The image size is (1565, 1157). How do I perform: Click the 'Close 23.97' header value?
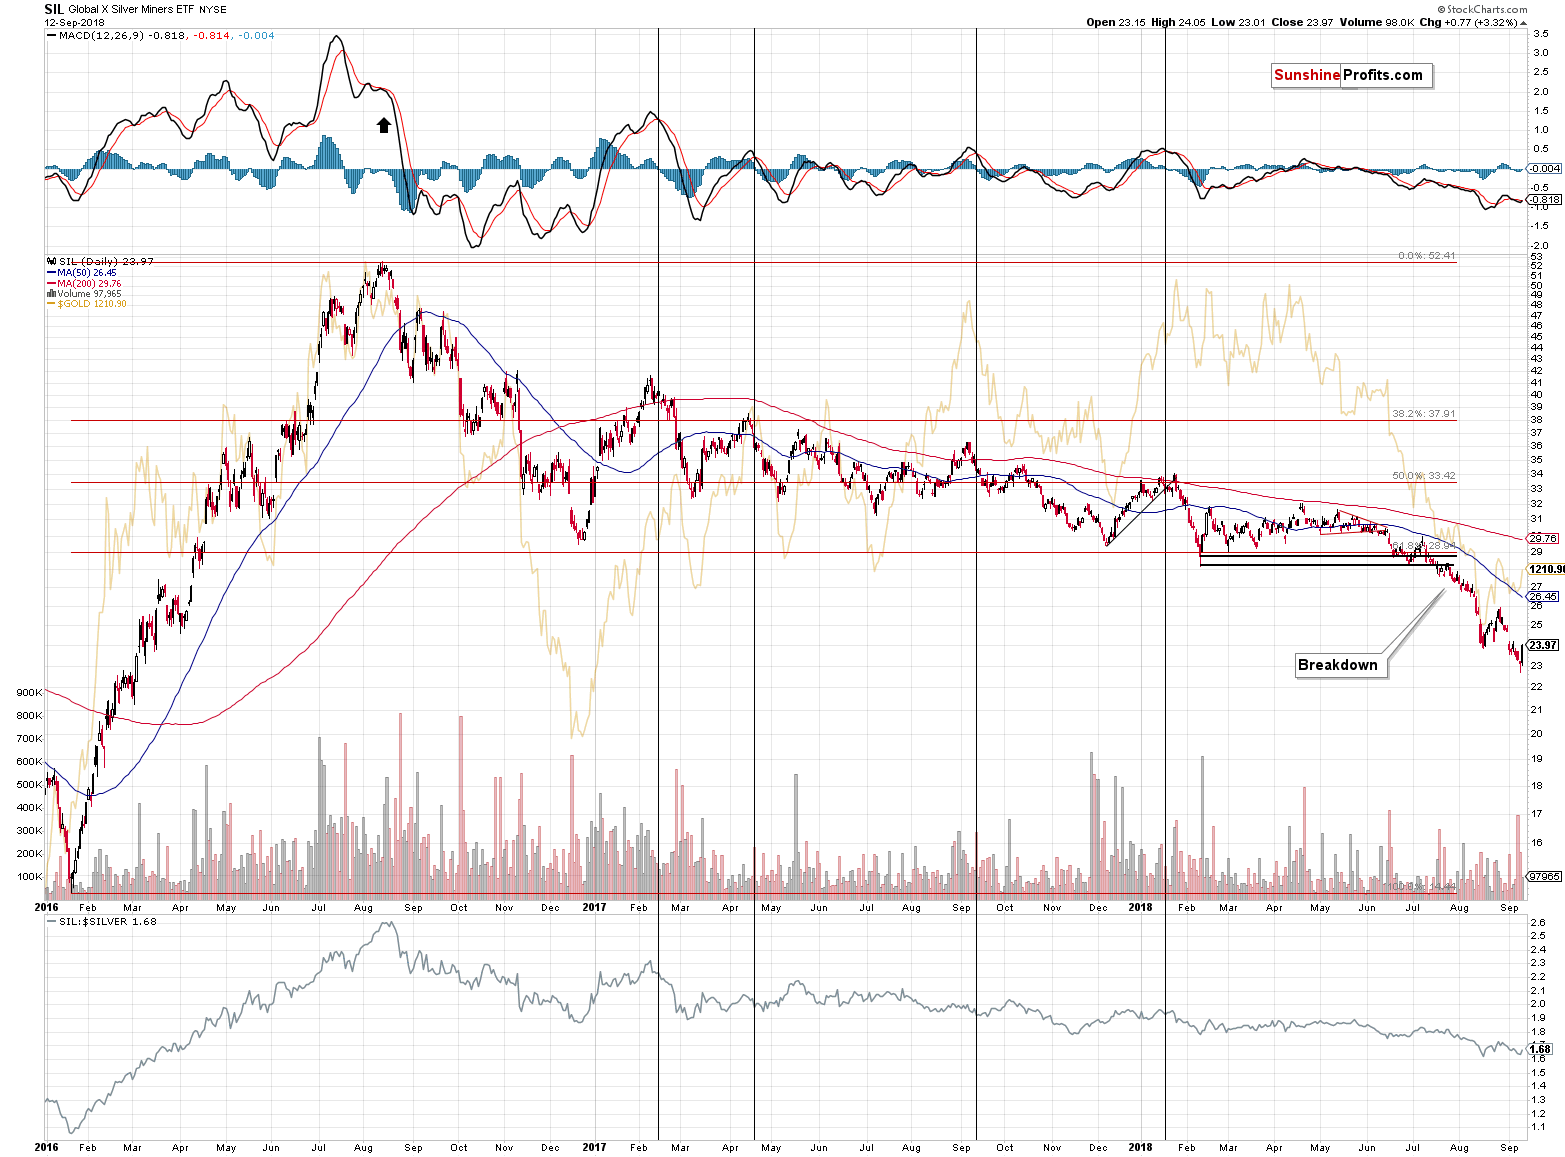tap(1302, 22)
